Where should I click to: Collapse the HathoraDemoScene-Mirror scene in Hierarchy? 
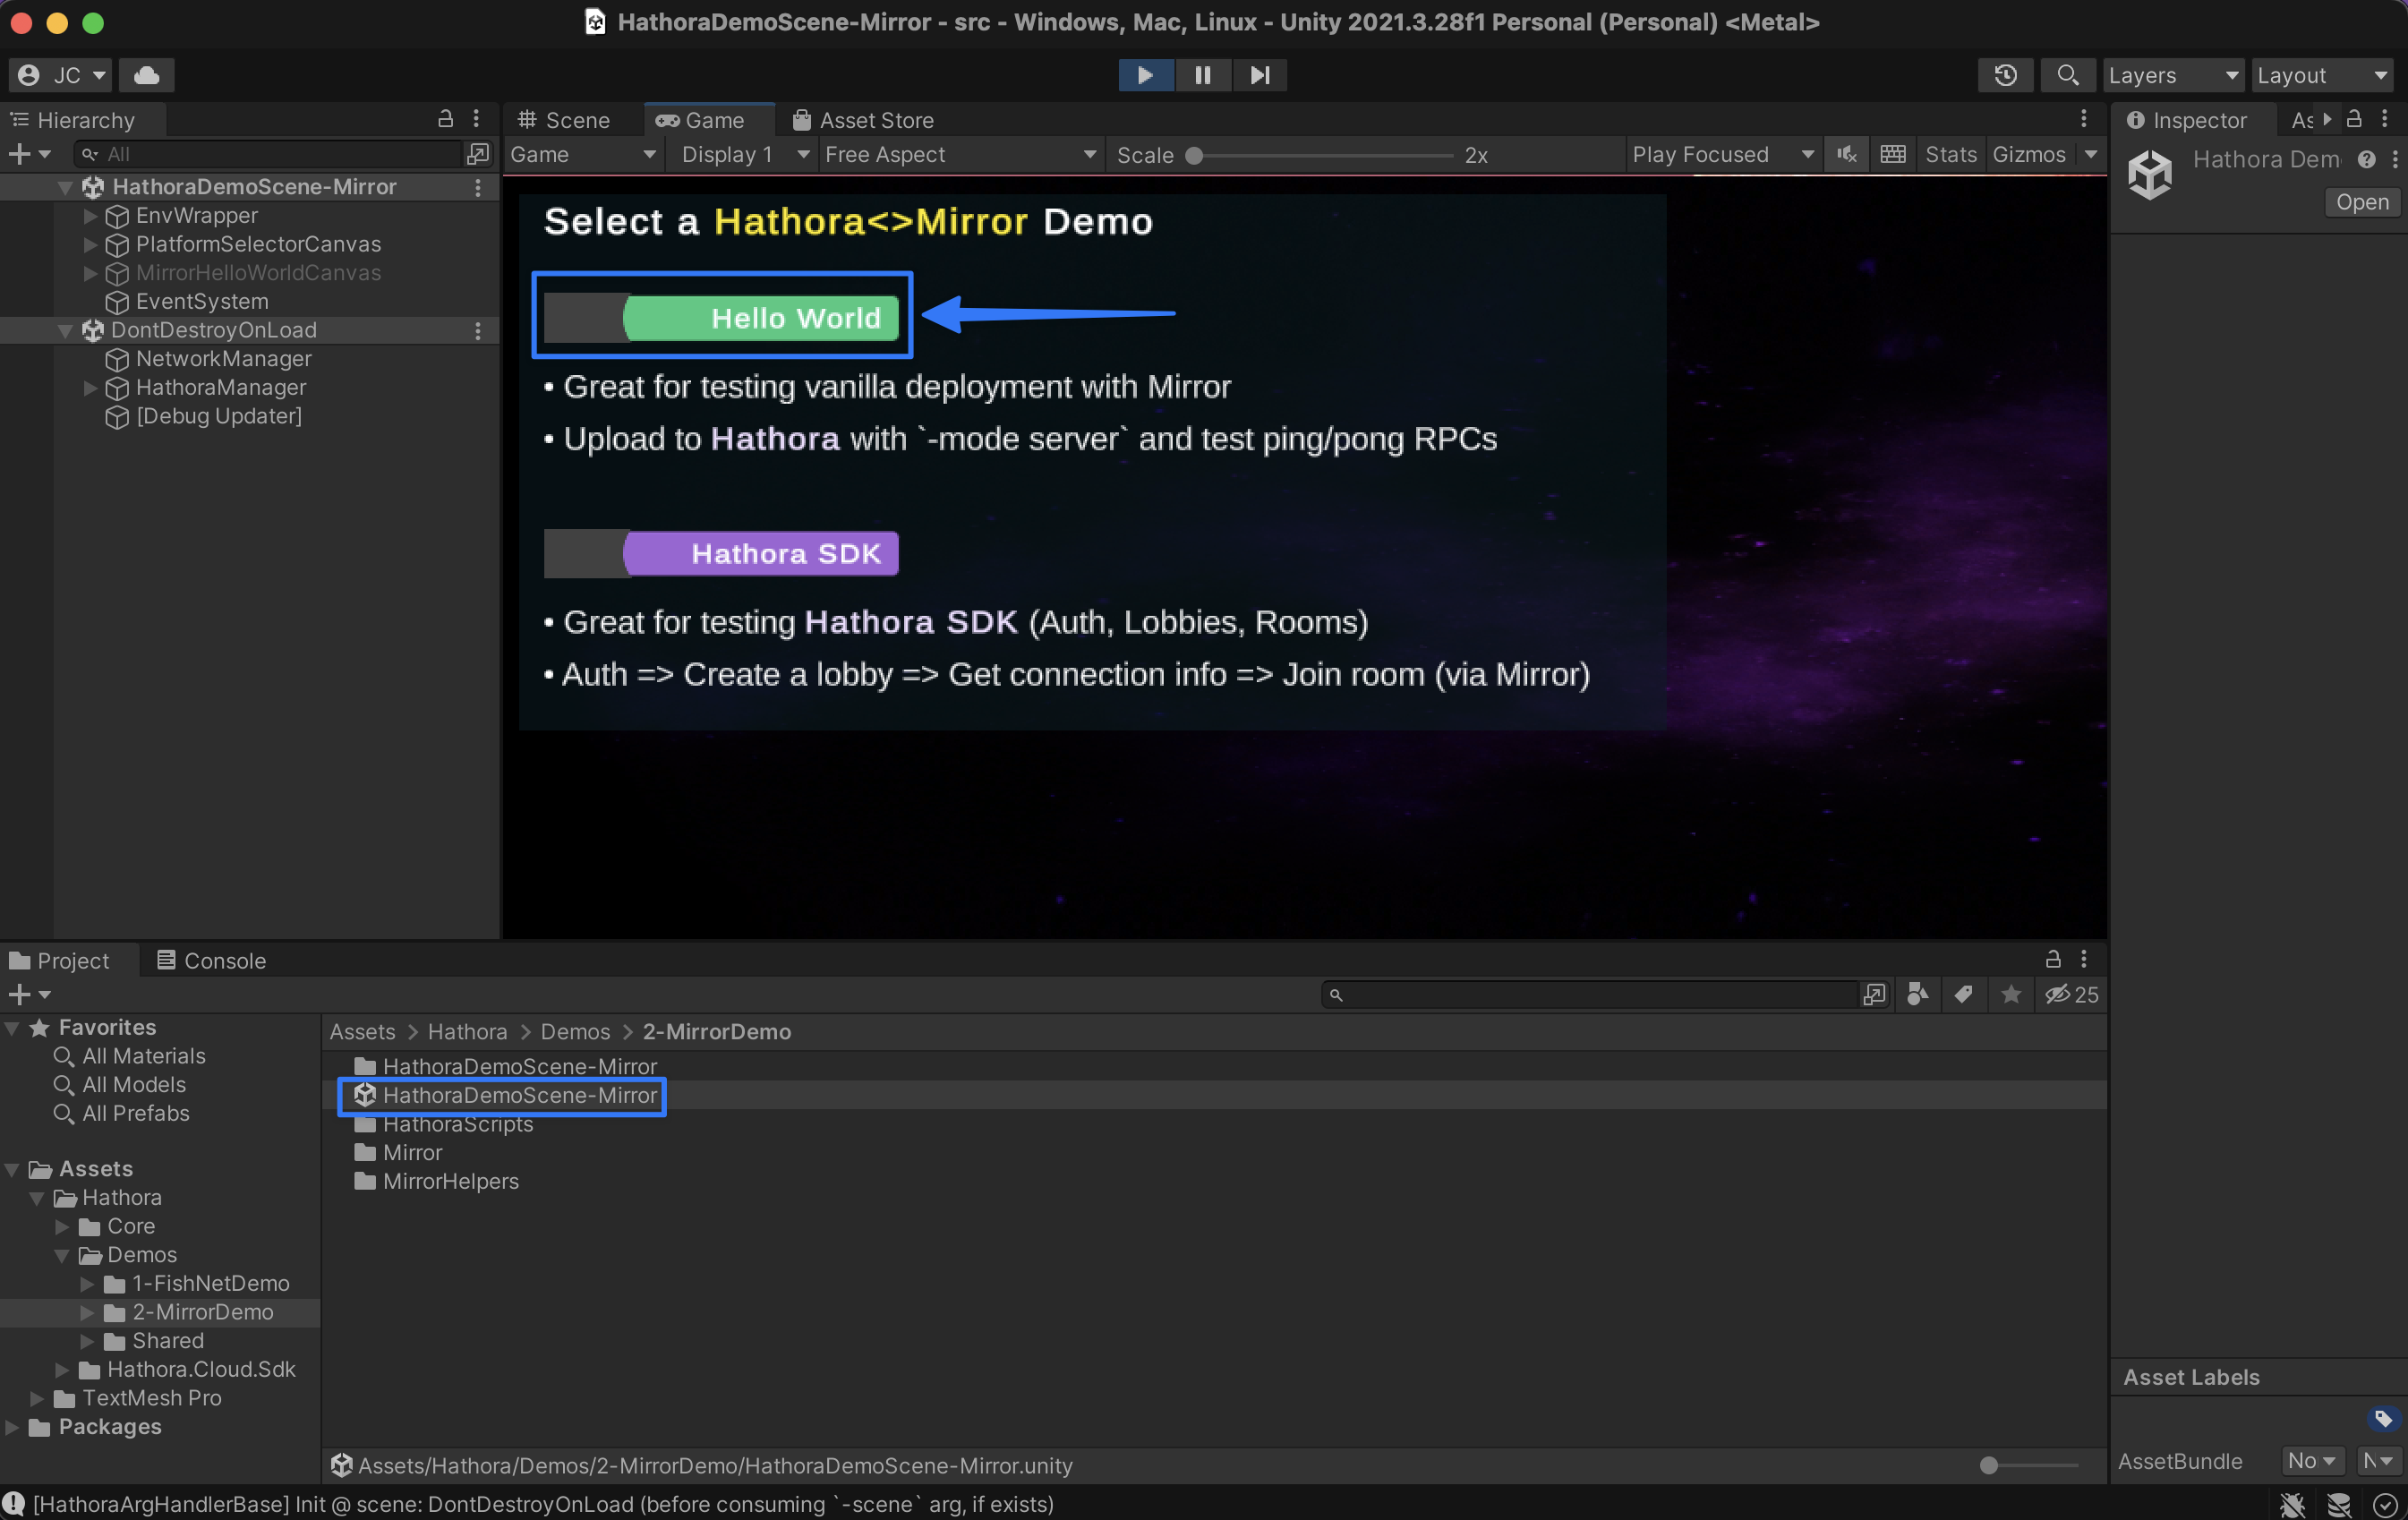coord(65,187)
